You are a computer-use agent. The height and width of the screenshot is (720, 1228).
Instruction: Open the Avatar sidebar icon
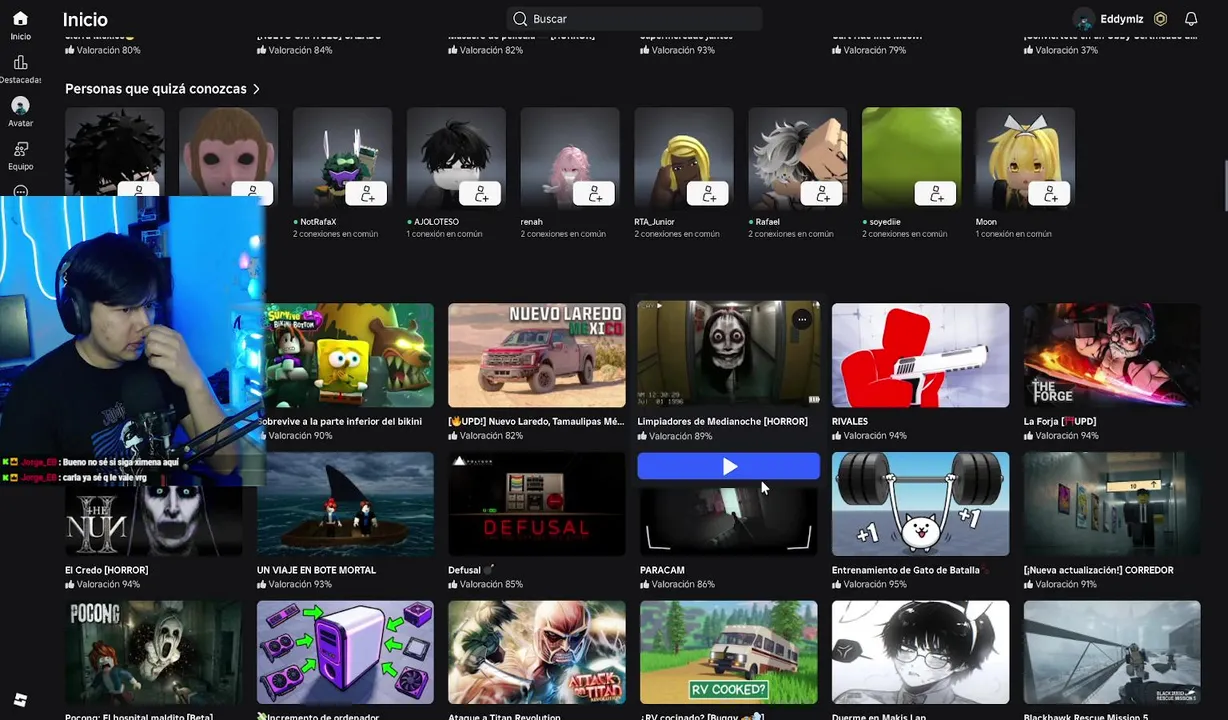click(x=20, y=106)
